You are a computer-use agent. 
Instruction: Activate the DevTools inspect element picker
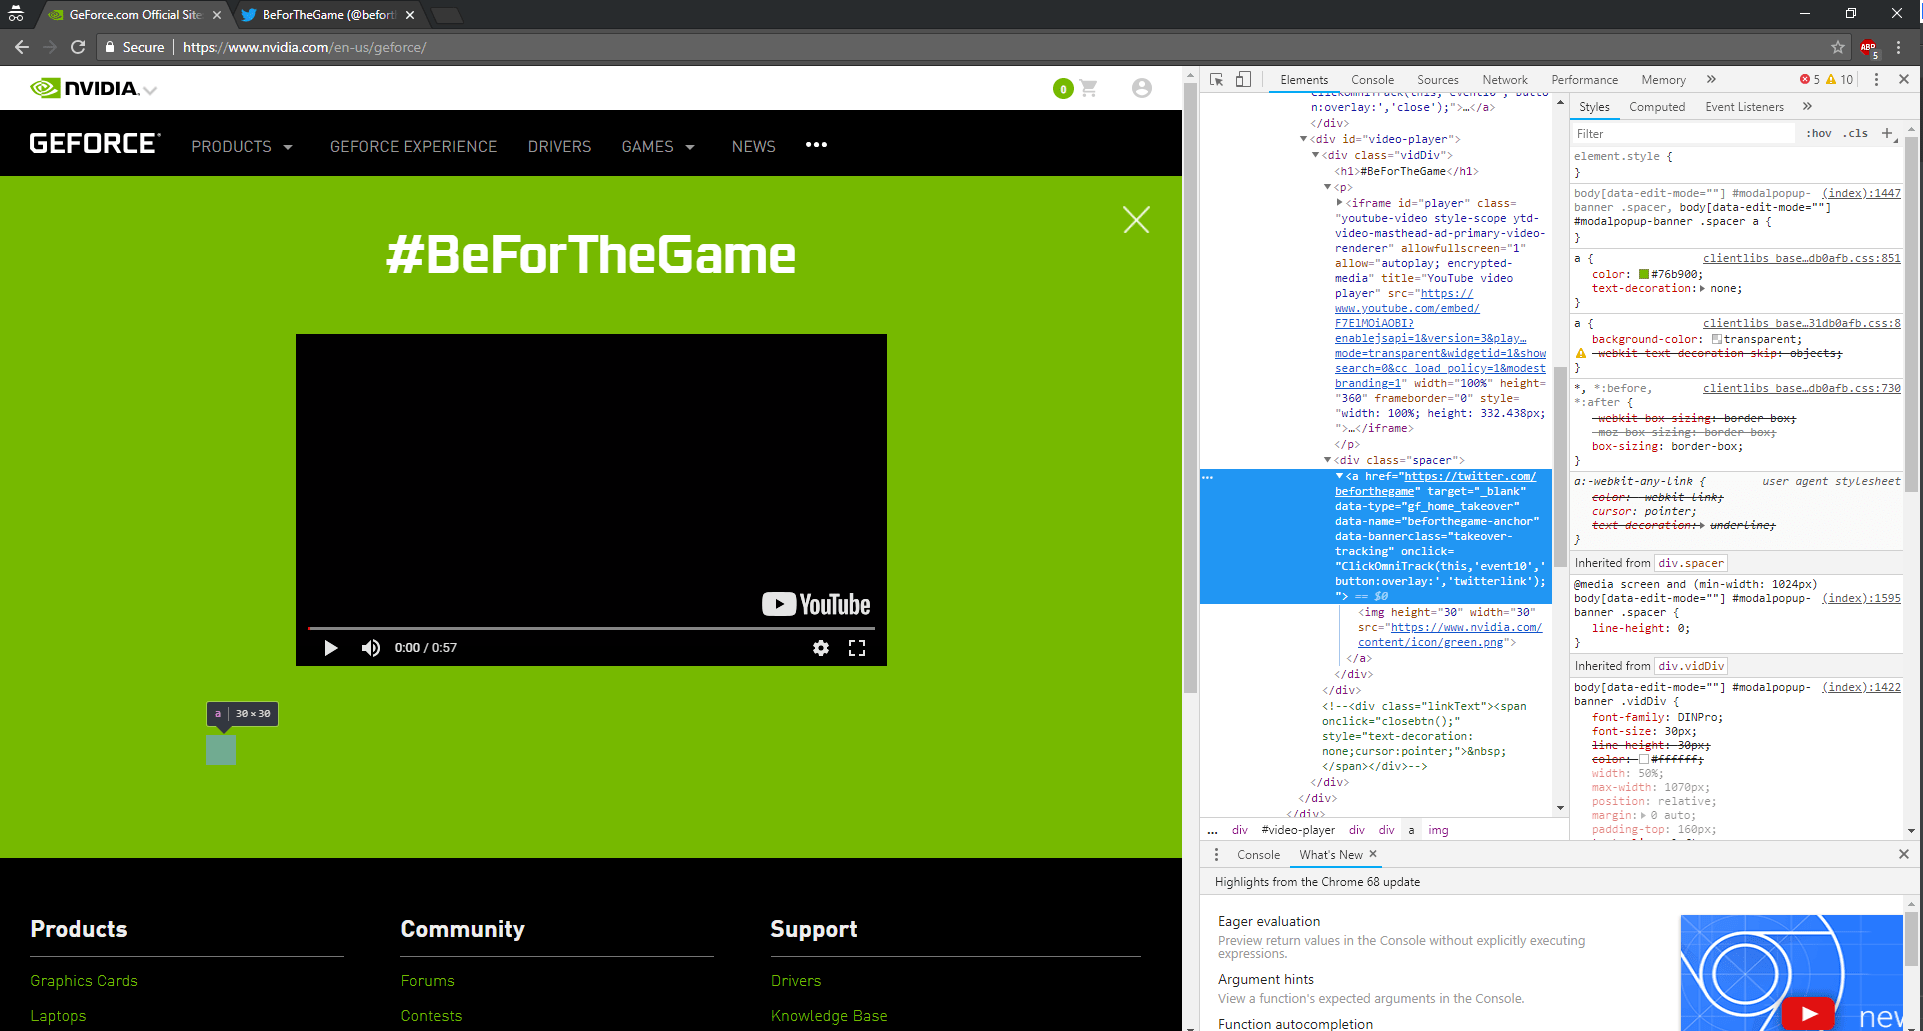(1217, 80)
